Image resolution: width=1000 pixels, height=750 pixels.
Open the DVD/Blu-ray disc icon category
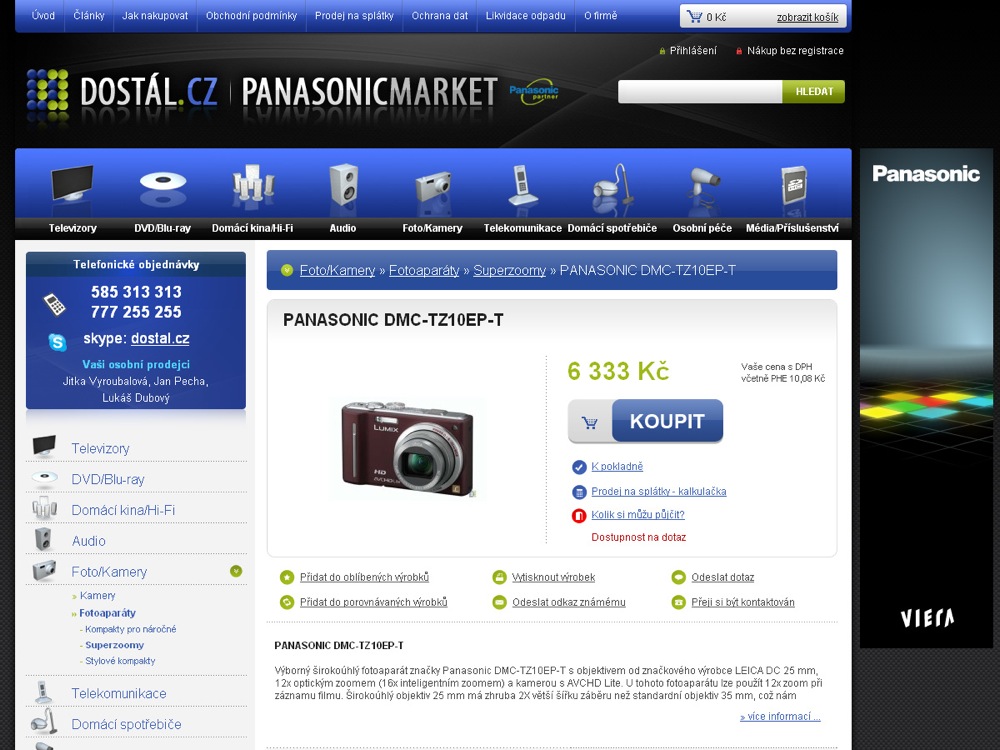click(x=162, y=186)
